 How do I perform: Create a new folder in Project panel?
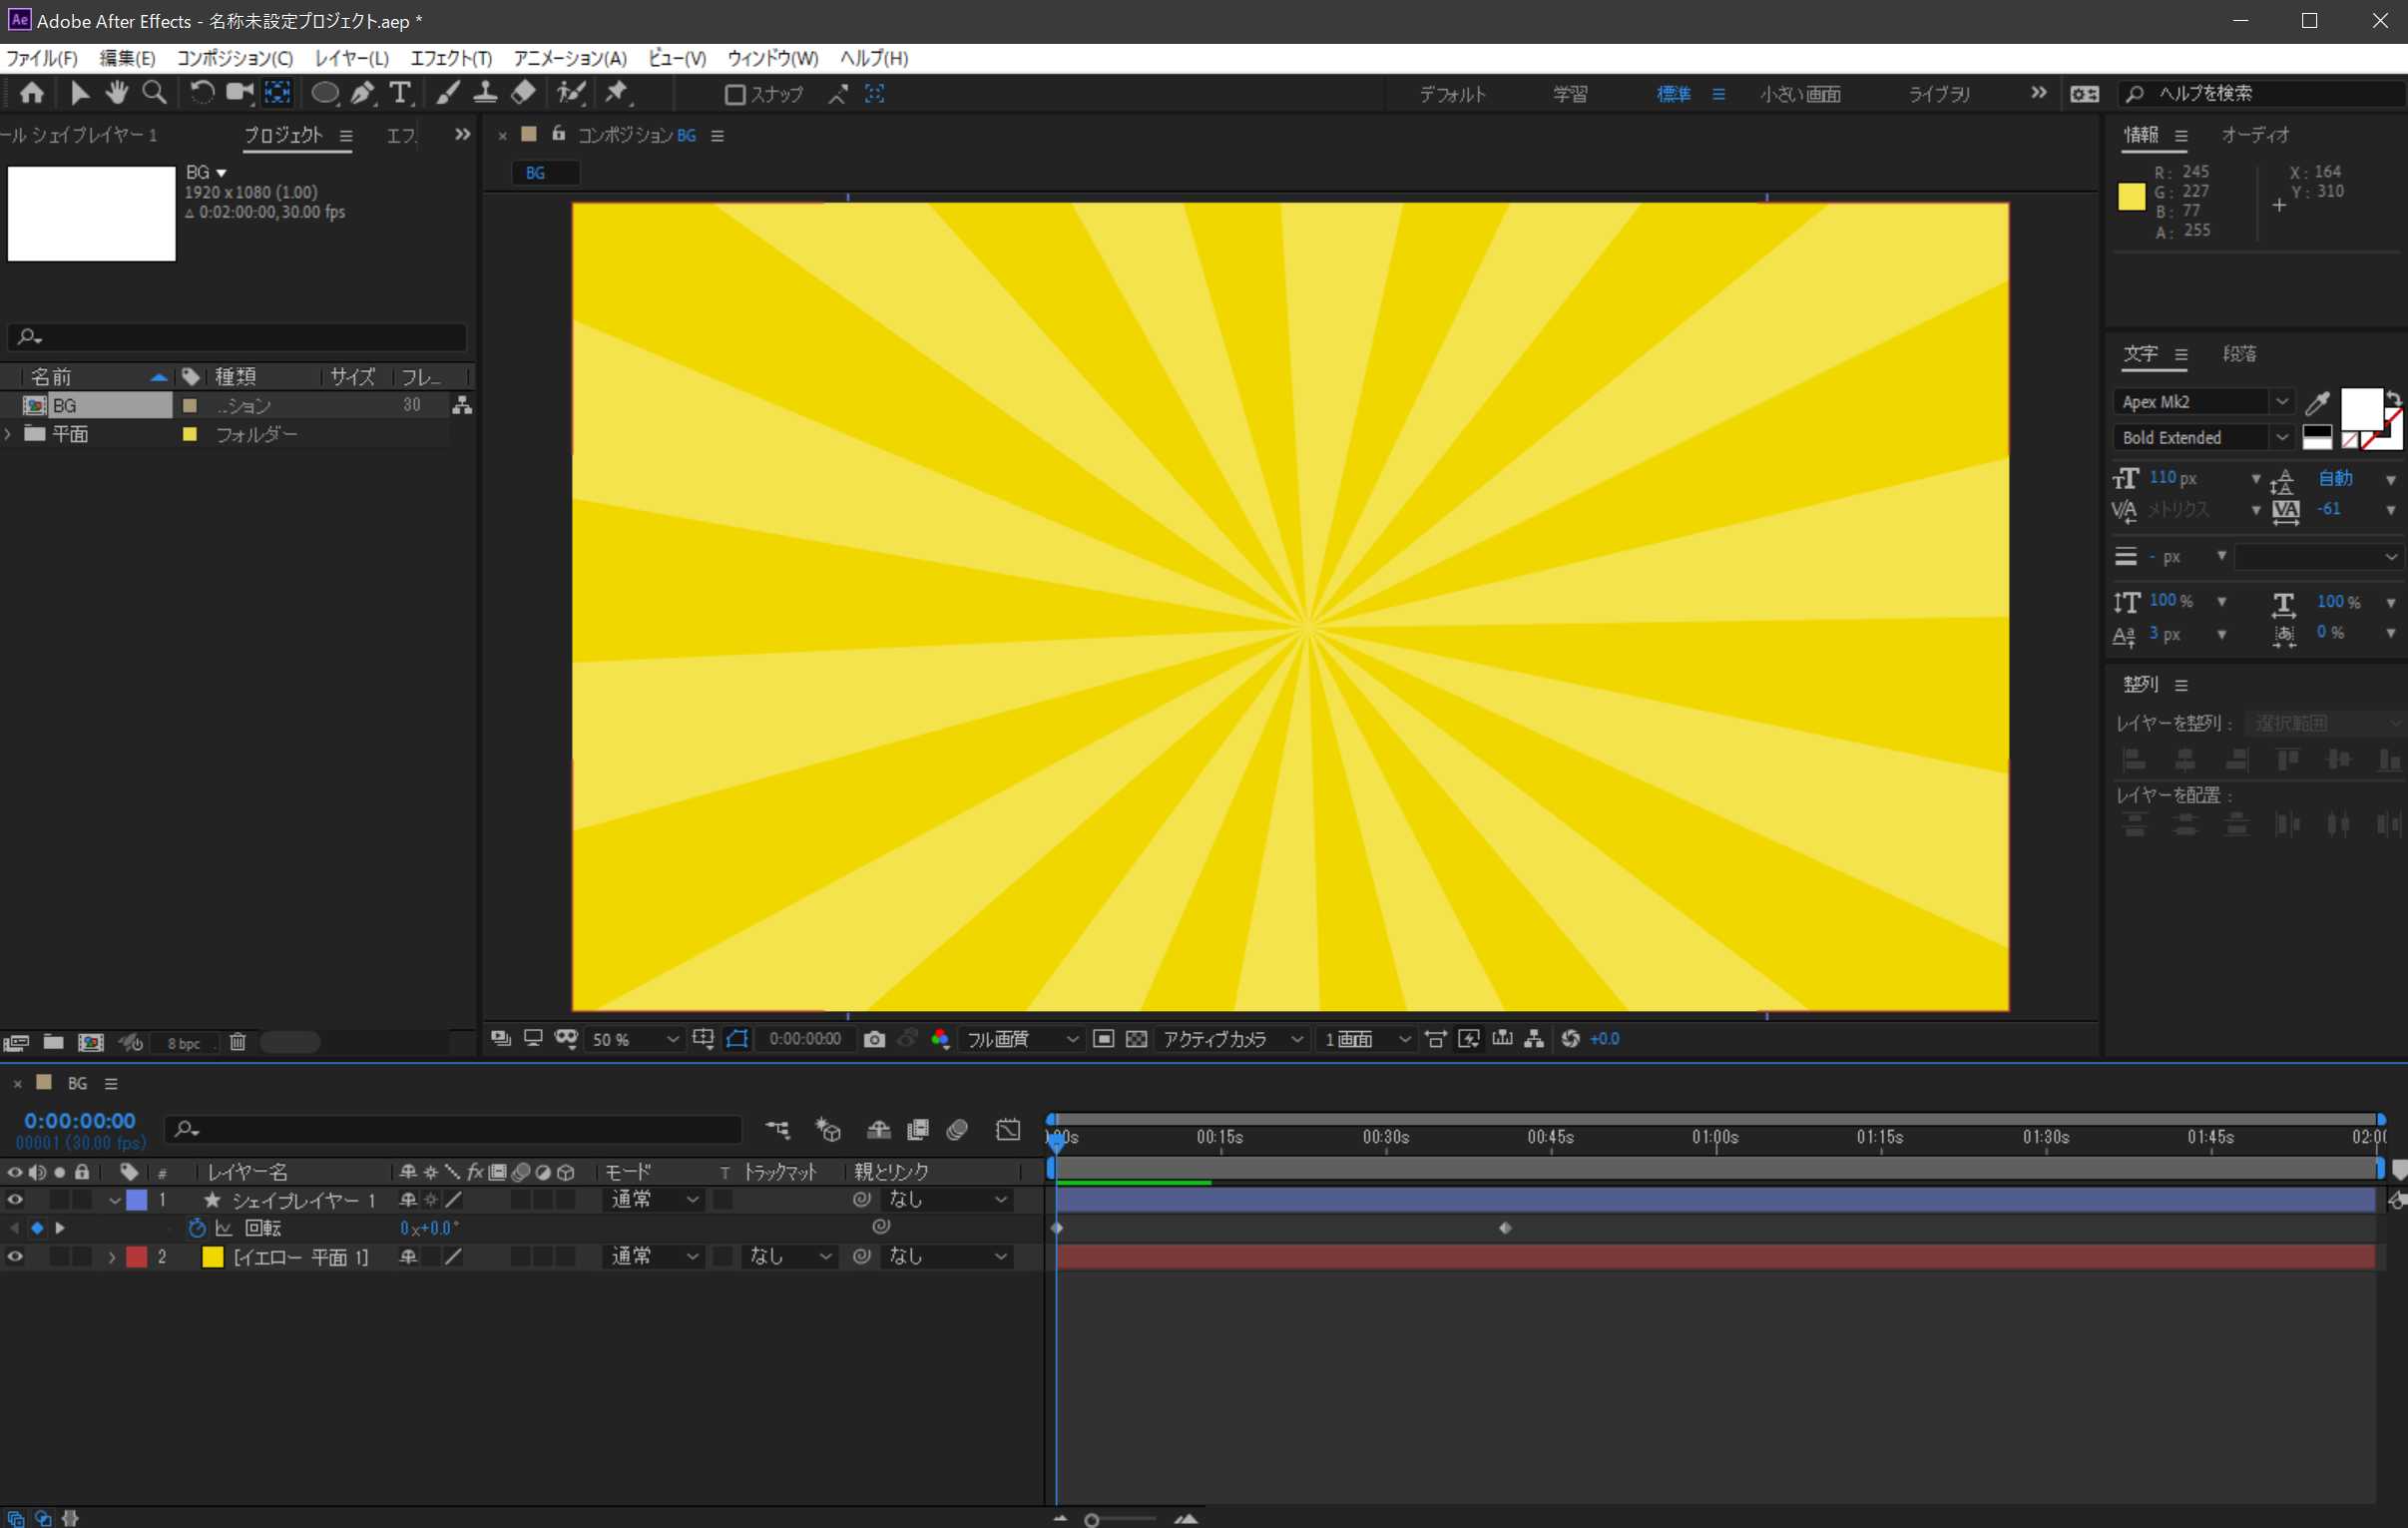pyautogui.click(x=53, y=1042)
